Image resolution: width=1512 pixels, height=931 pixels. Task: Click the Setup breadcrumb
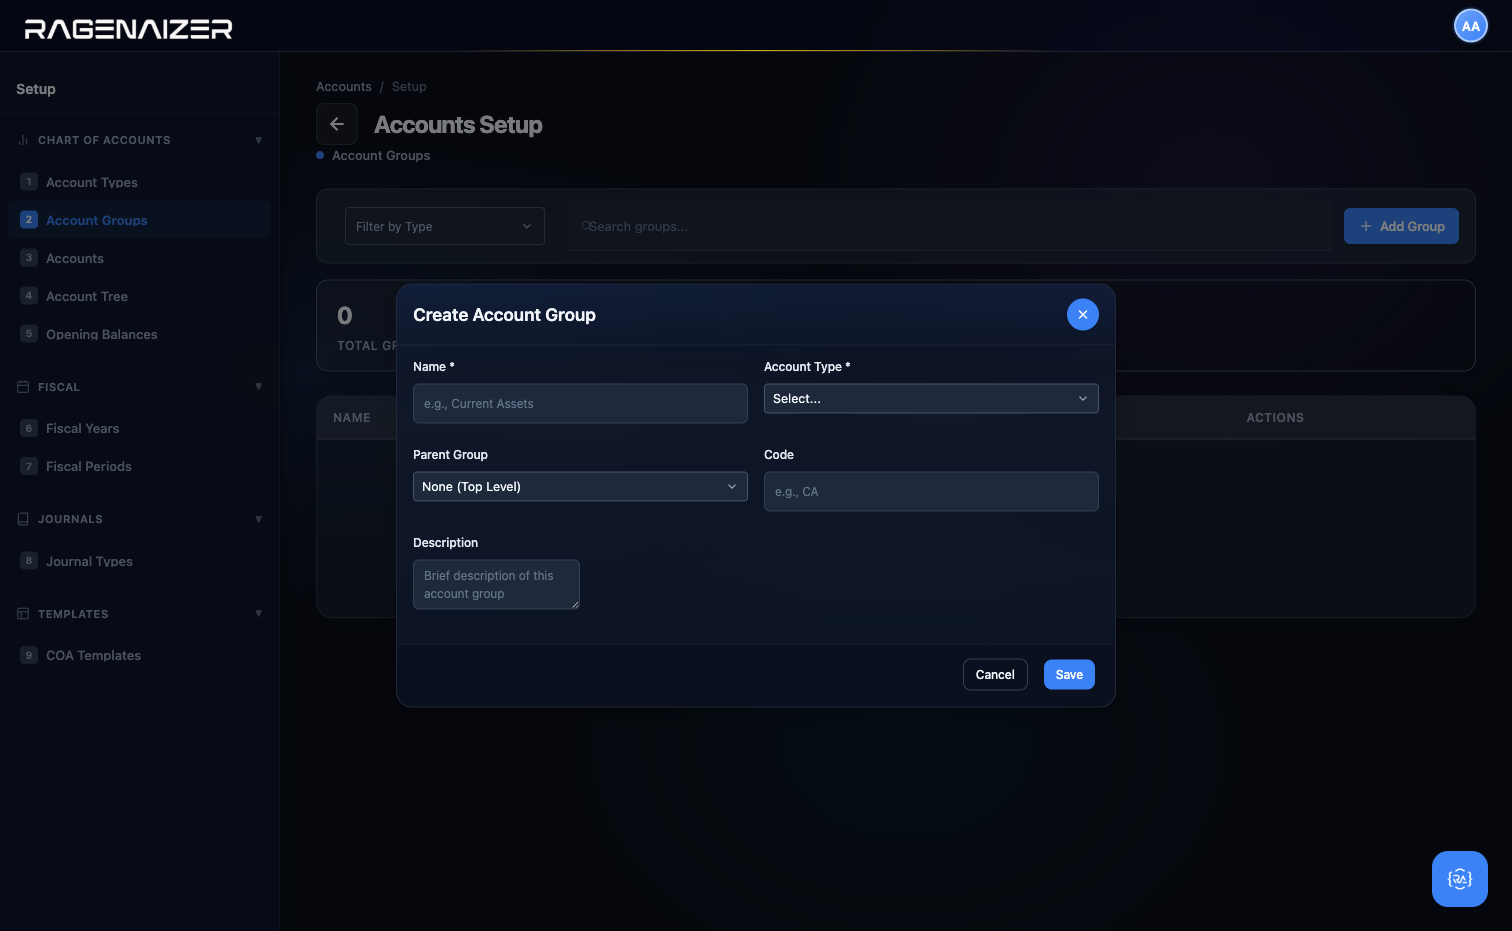409,87
